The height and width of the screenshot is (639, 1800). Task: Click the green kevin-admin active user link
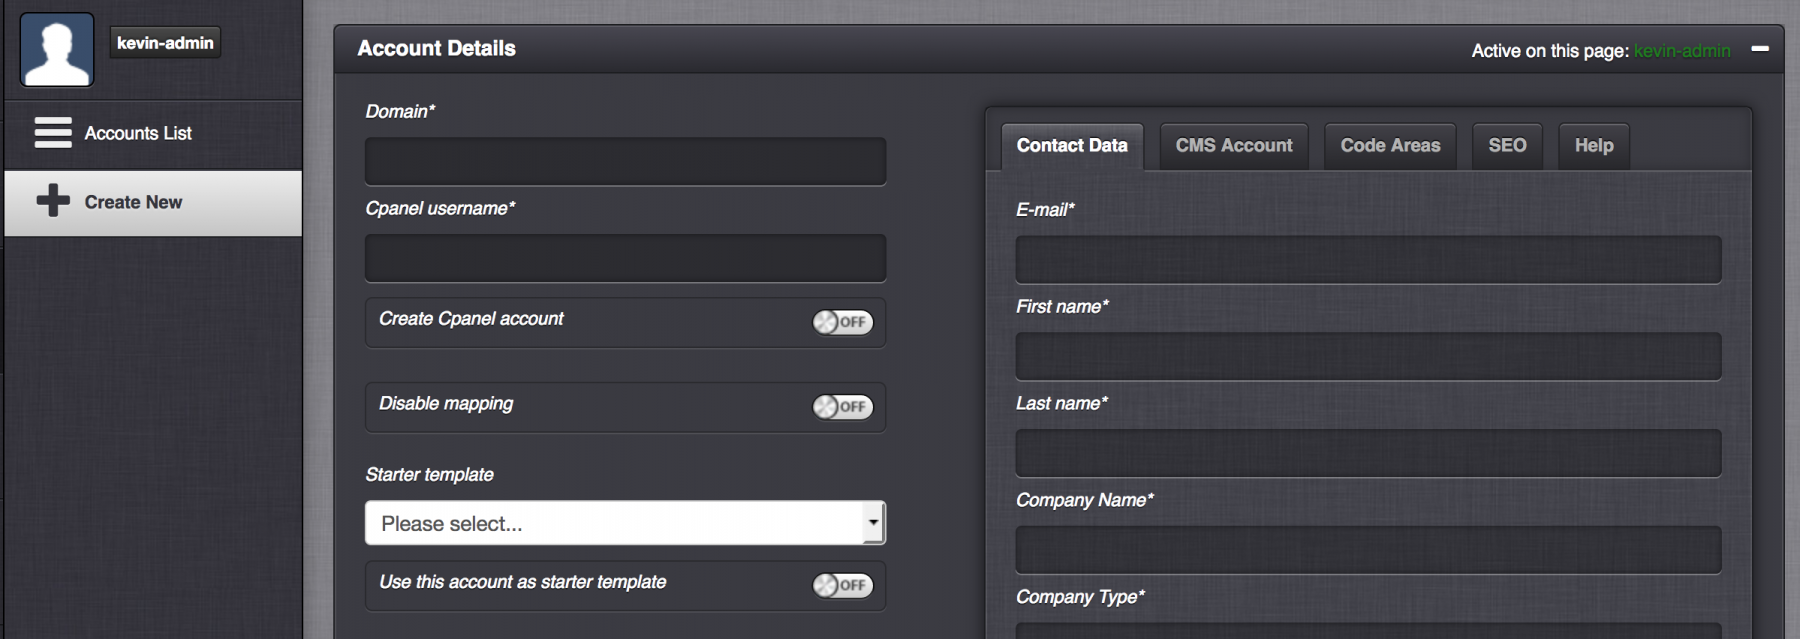[1682, 51]
